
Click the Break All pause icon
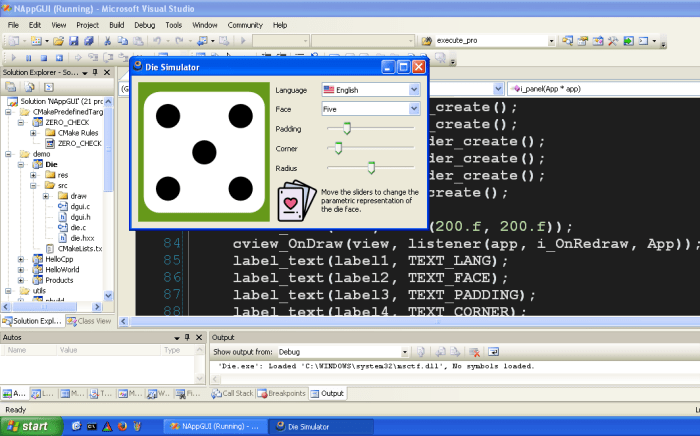pyautogui.click(x=30, y=58)
